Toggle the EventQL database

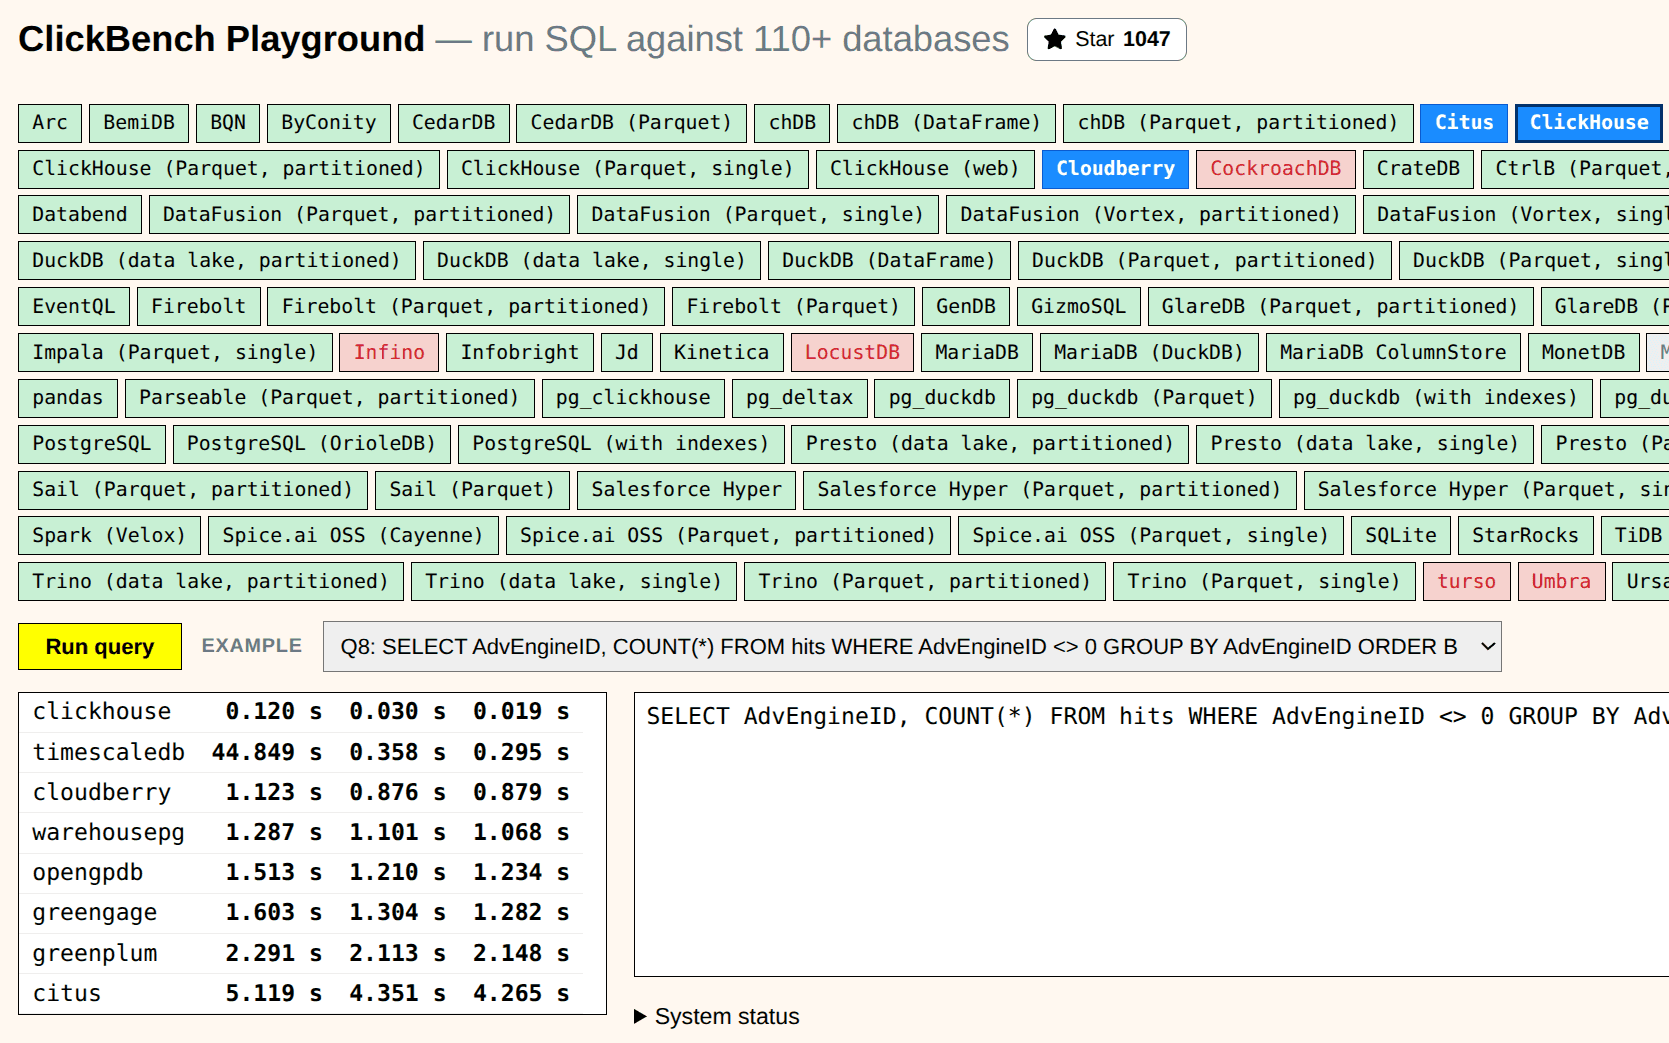74,306
